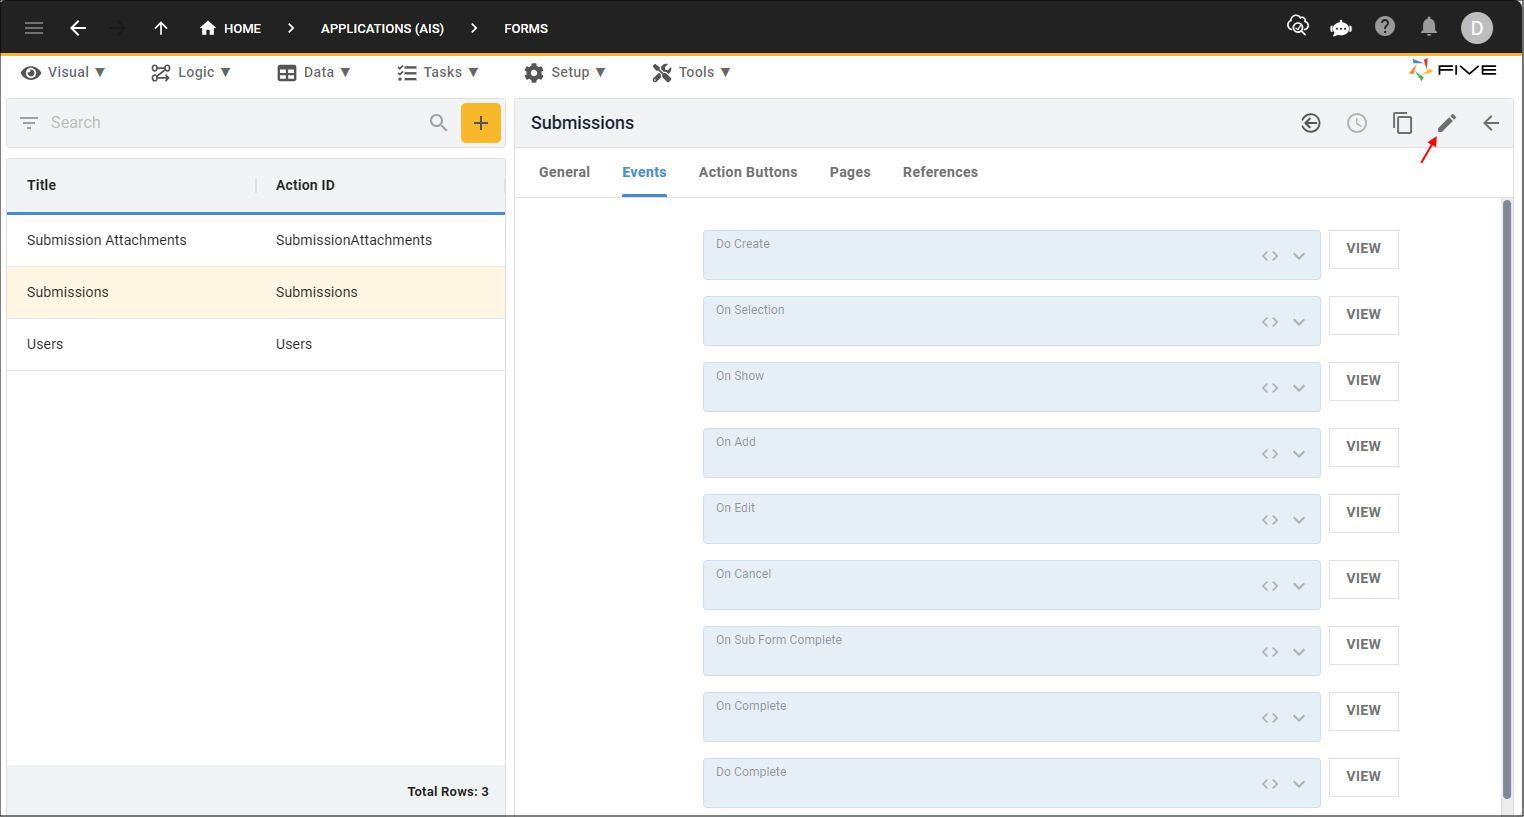Screen dimensions: 1524x817
Task: Click the Search input field
Action: coord(230,123)
